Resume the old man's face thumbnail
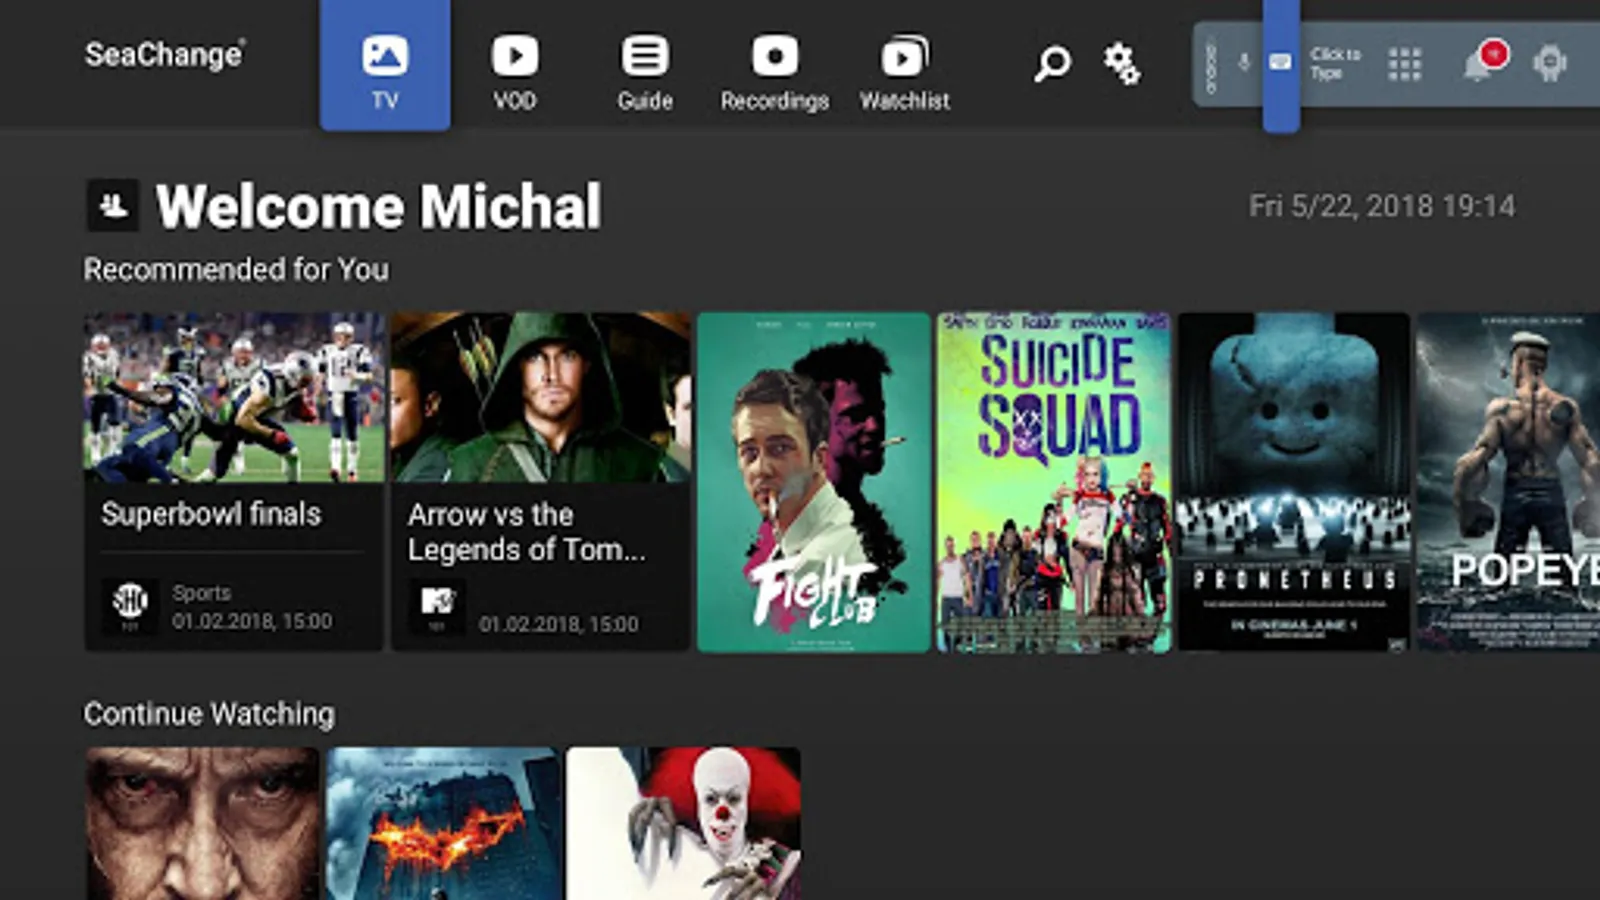Viewport: 1600px width, 900px height. click(x=202, y=824)
